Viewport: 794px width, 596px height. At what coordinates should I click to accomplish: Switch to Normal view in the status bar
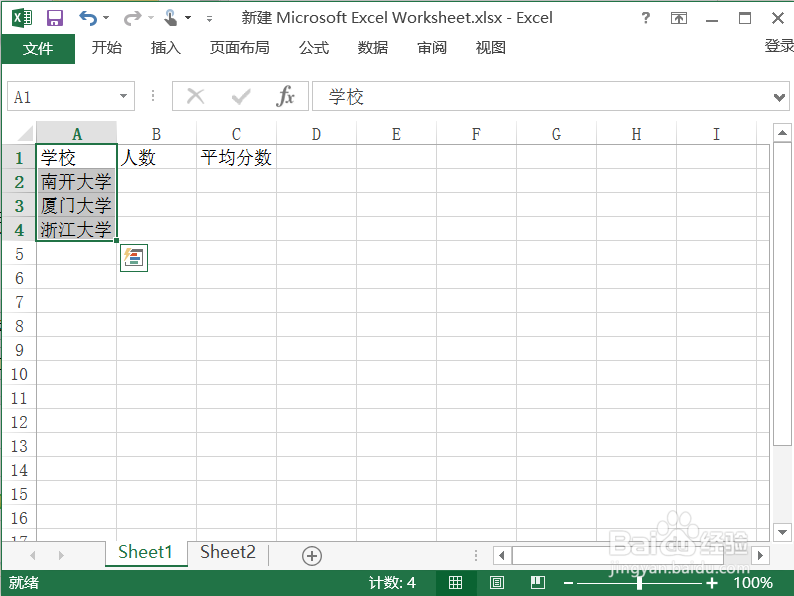(455, 583)
